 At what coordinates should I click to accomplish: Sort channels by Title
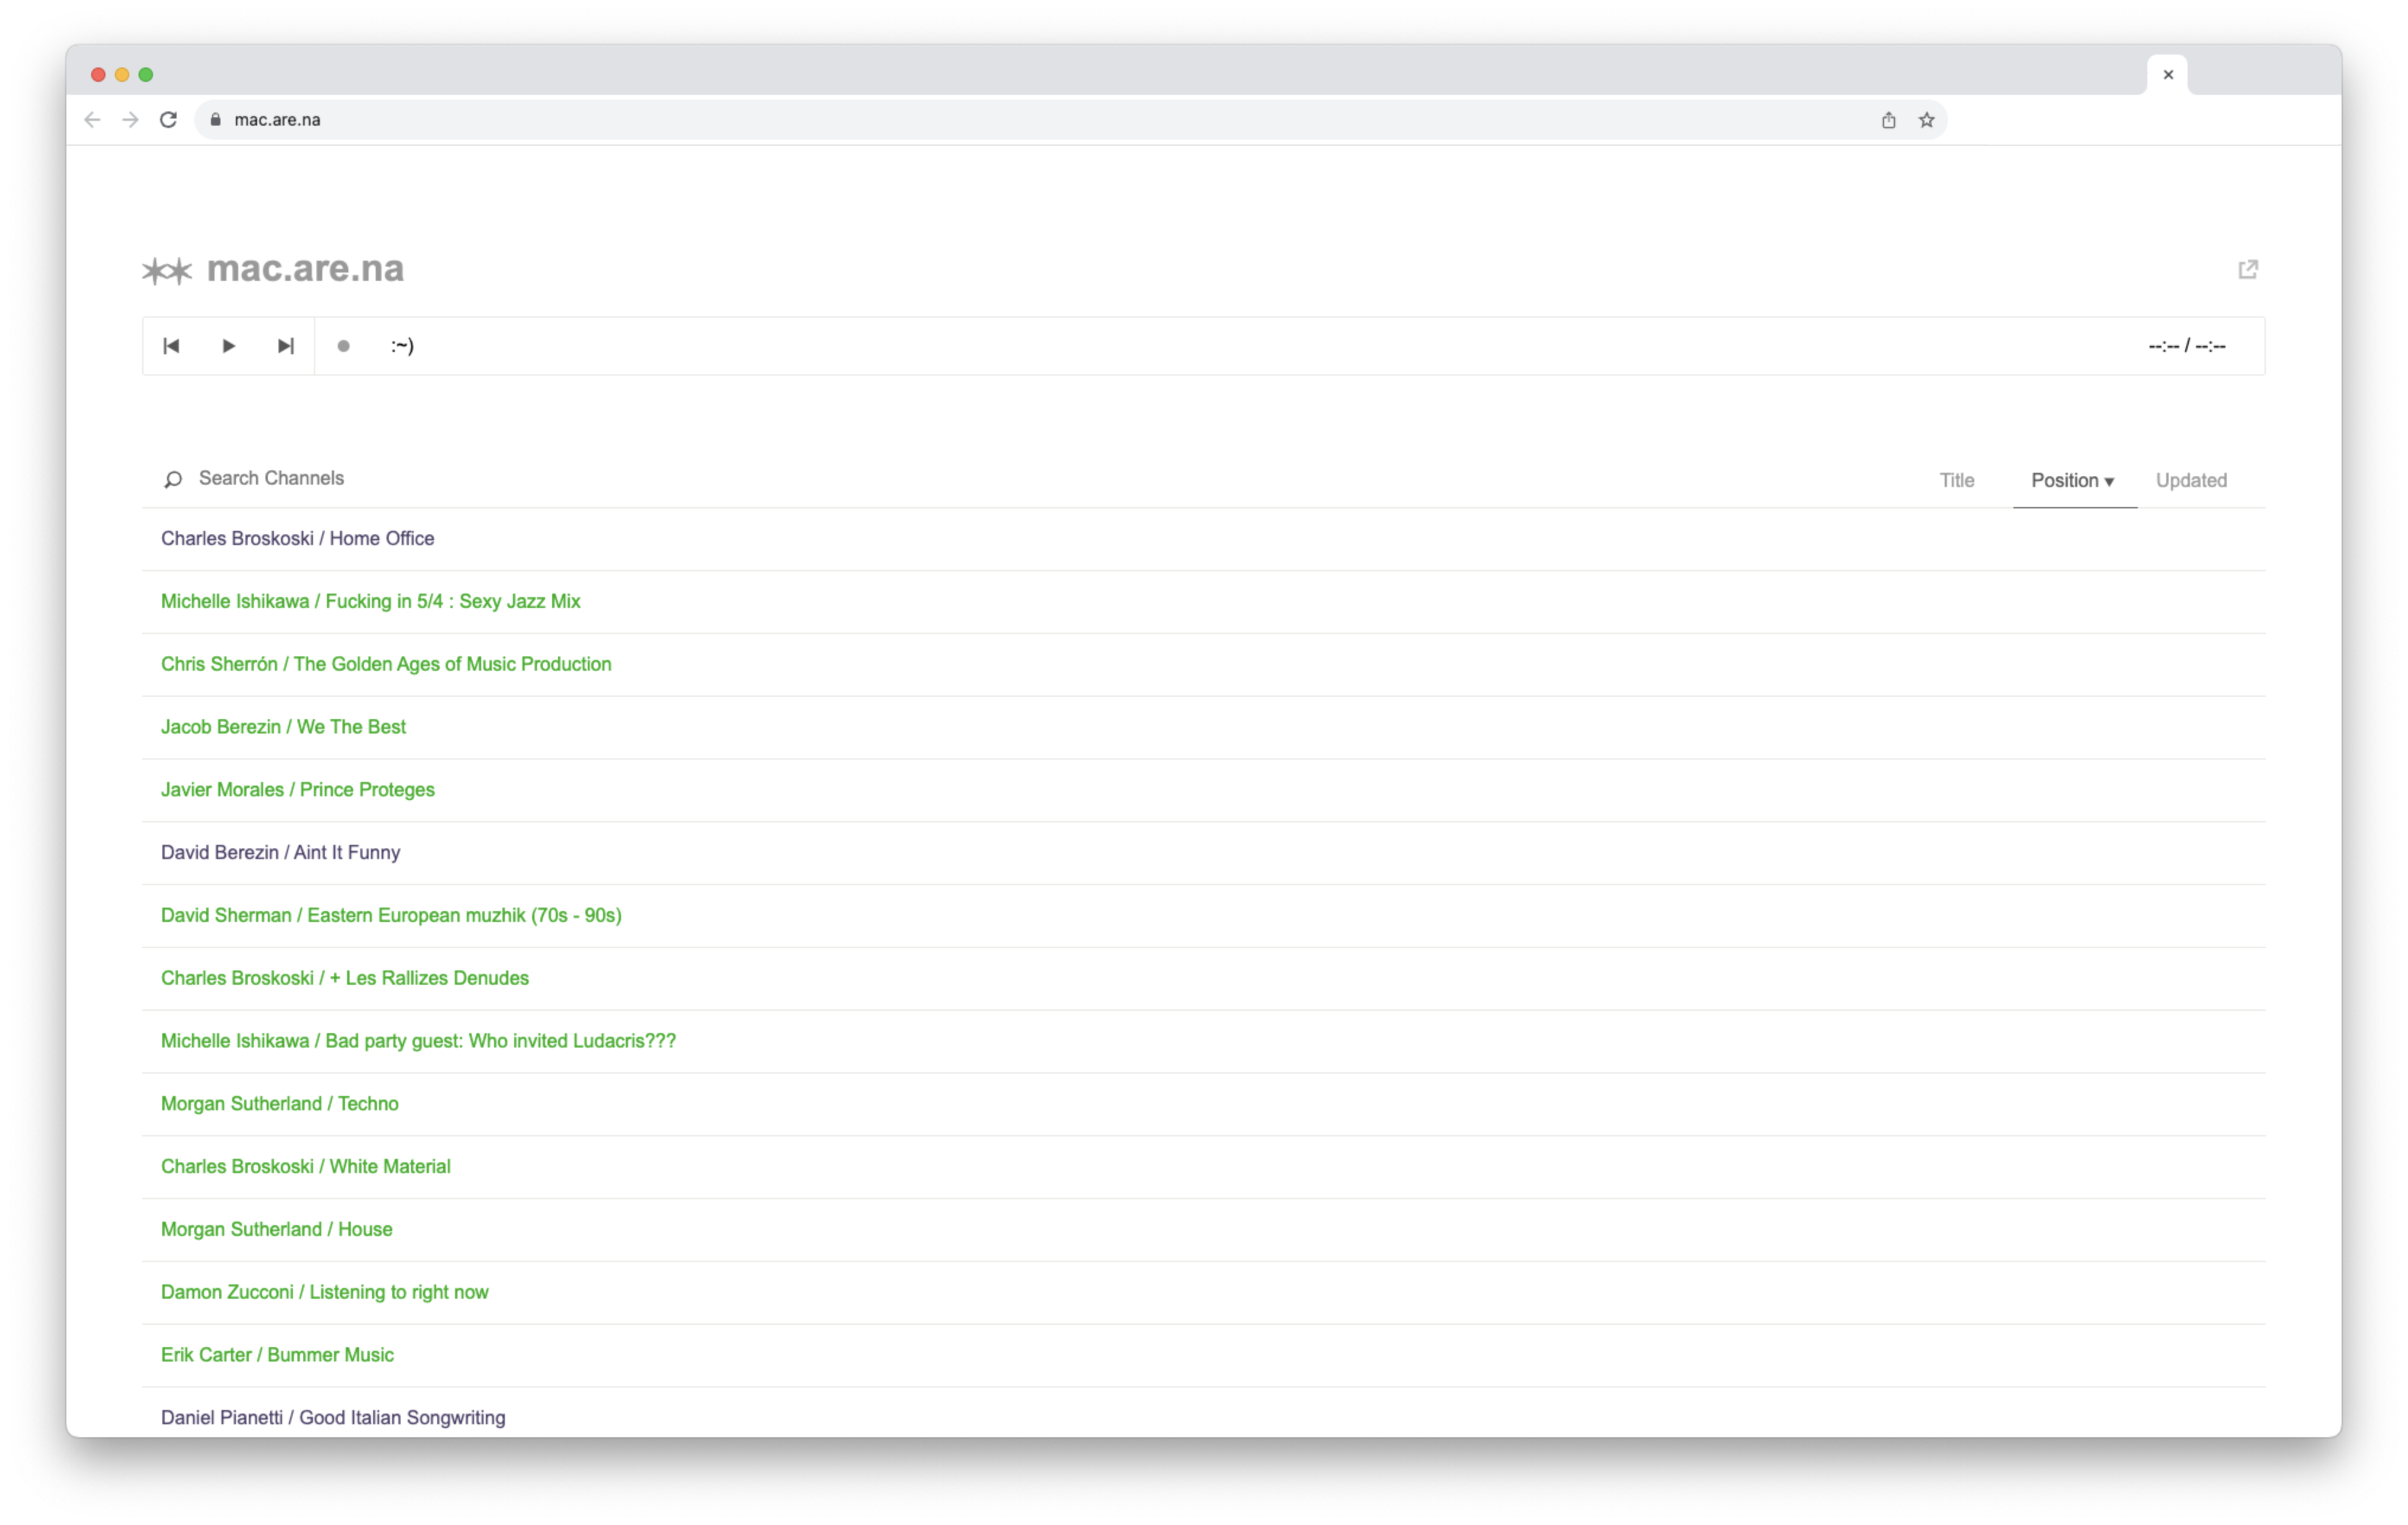coord(1956,480)
